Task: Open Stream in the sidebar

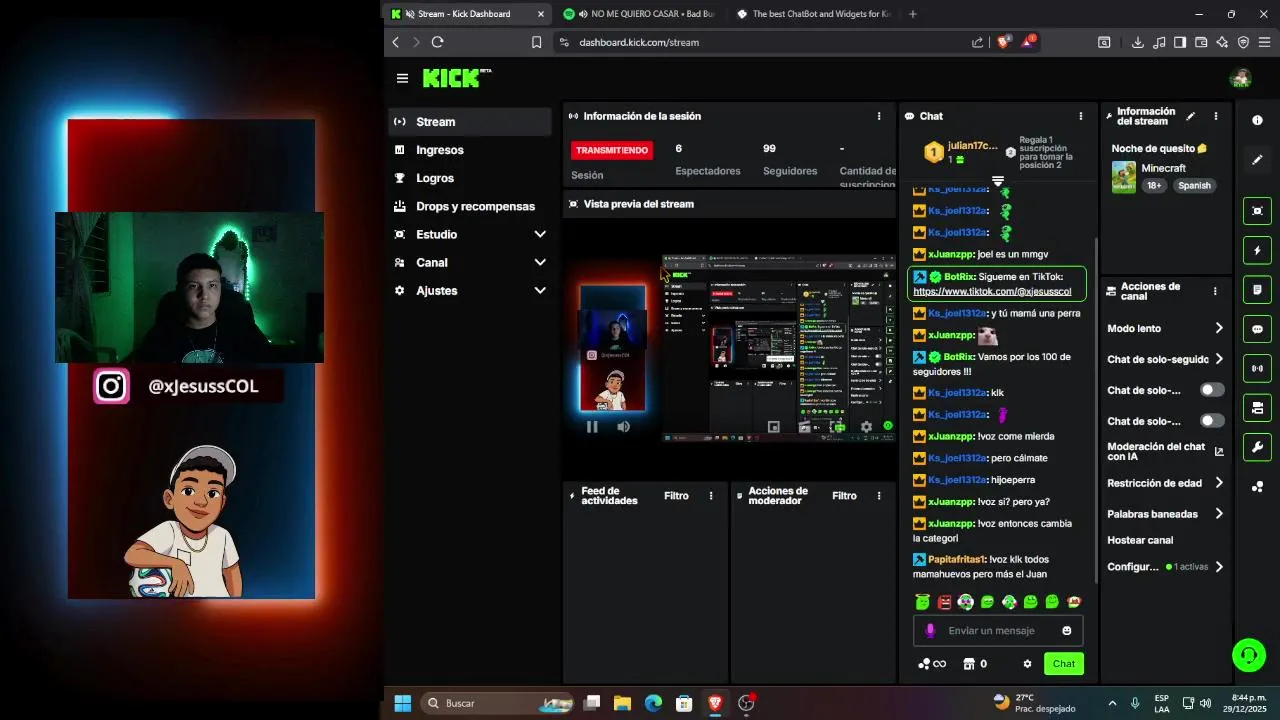Action: pos(469,122)
